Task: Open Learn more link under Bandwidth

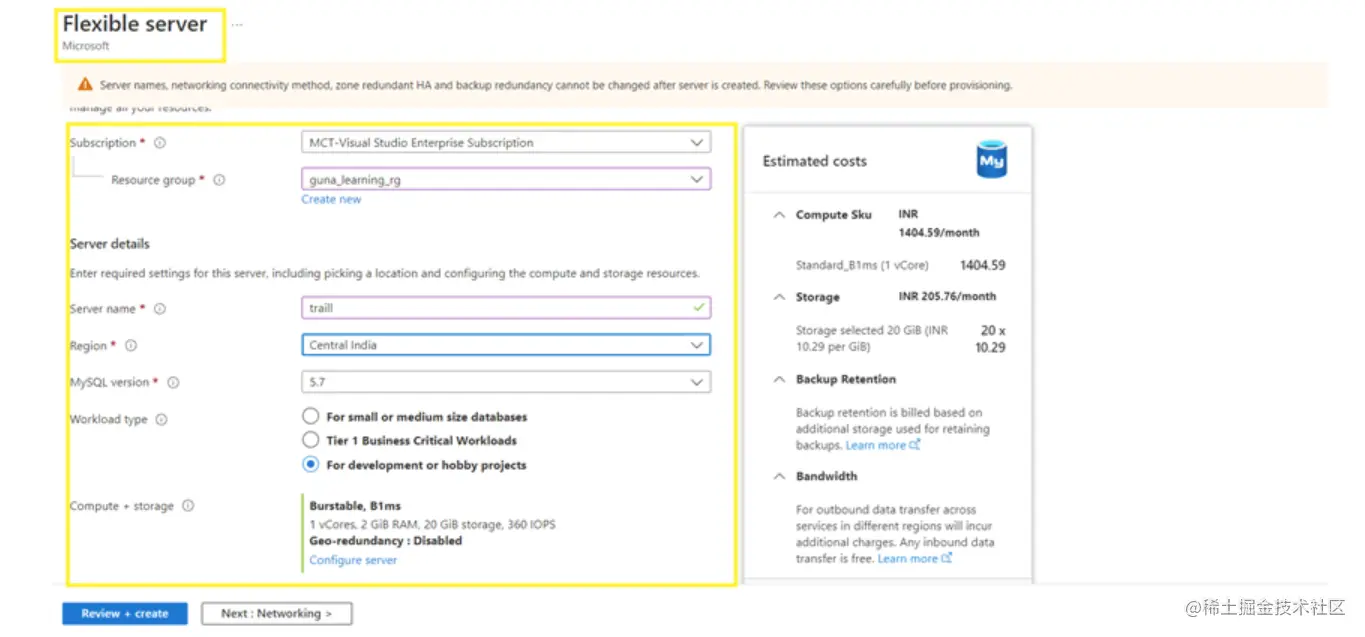Action: (x=914, y=558)
